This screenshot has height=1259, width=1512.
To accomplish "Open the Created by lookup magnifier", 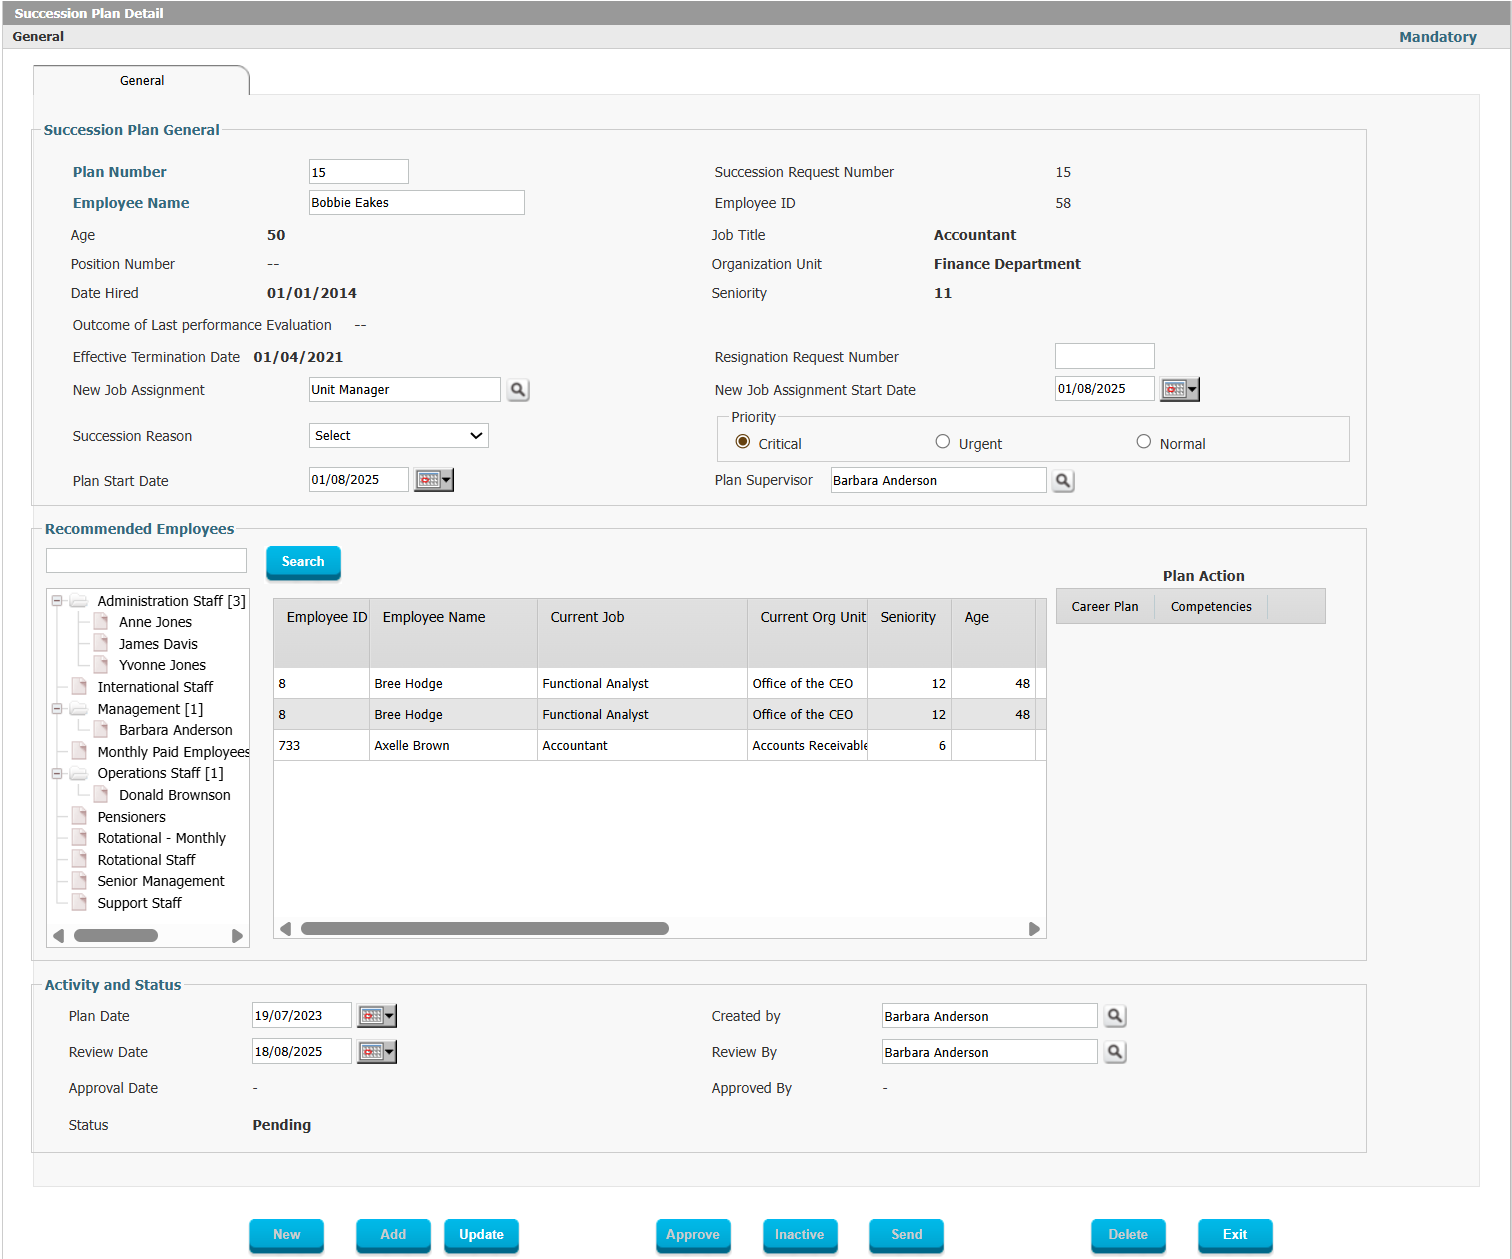I will click(x=1115, y=1016).
